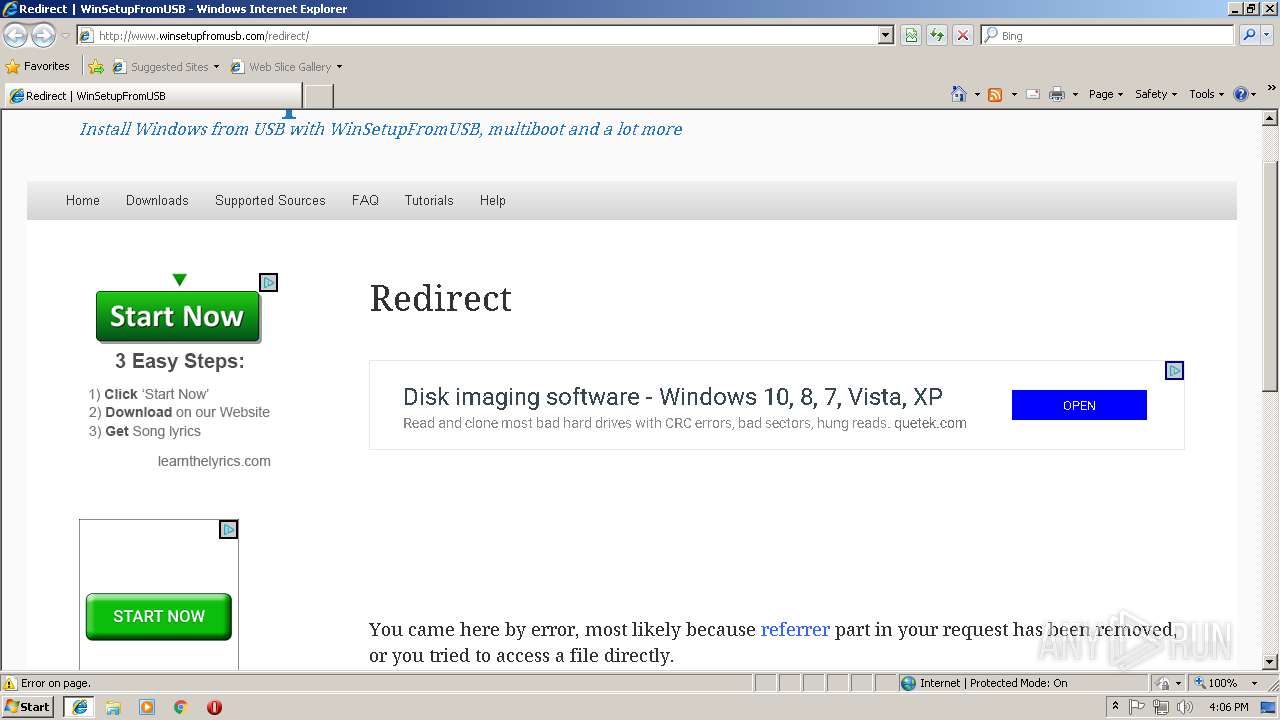The height and width of the screenshot is (720, 1280).
Task: Stop loading with the red X icon
Action: tap(963, 35)
